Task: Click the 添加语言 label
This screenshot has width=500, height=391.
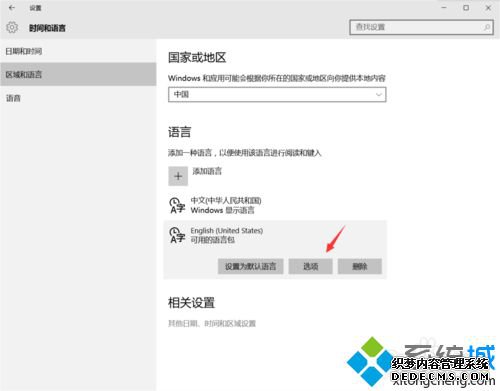Action: [x=207, y=171]
